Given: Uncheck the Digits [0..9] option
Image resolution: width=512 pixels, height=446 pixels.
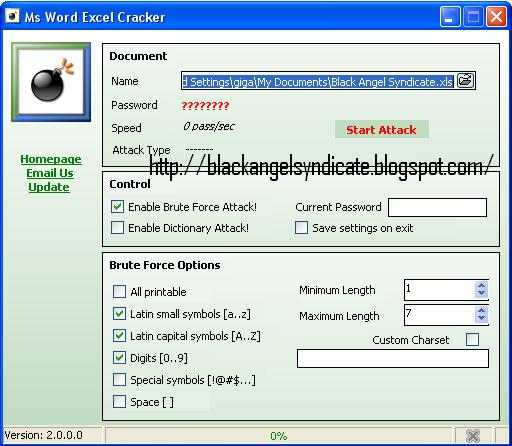Looking at the screenshot, I should (x=119, y=358).
